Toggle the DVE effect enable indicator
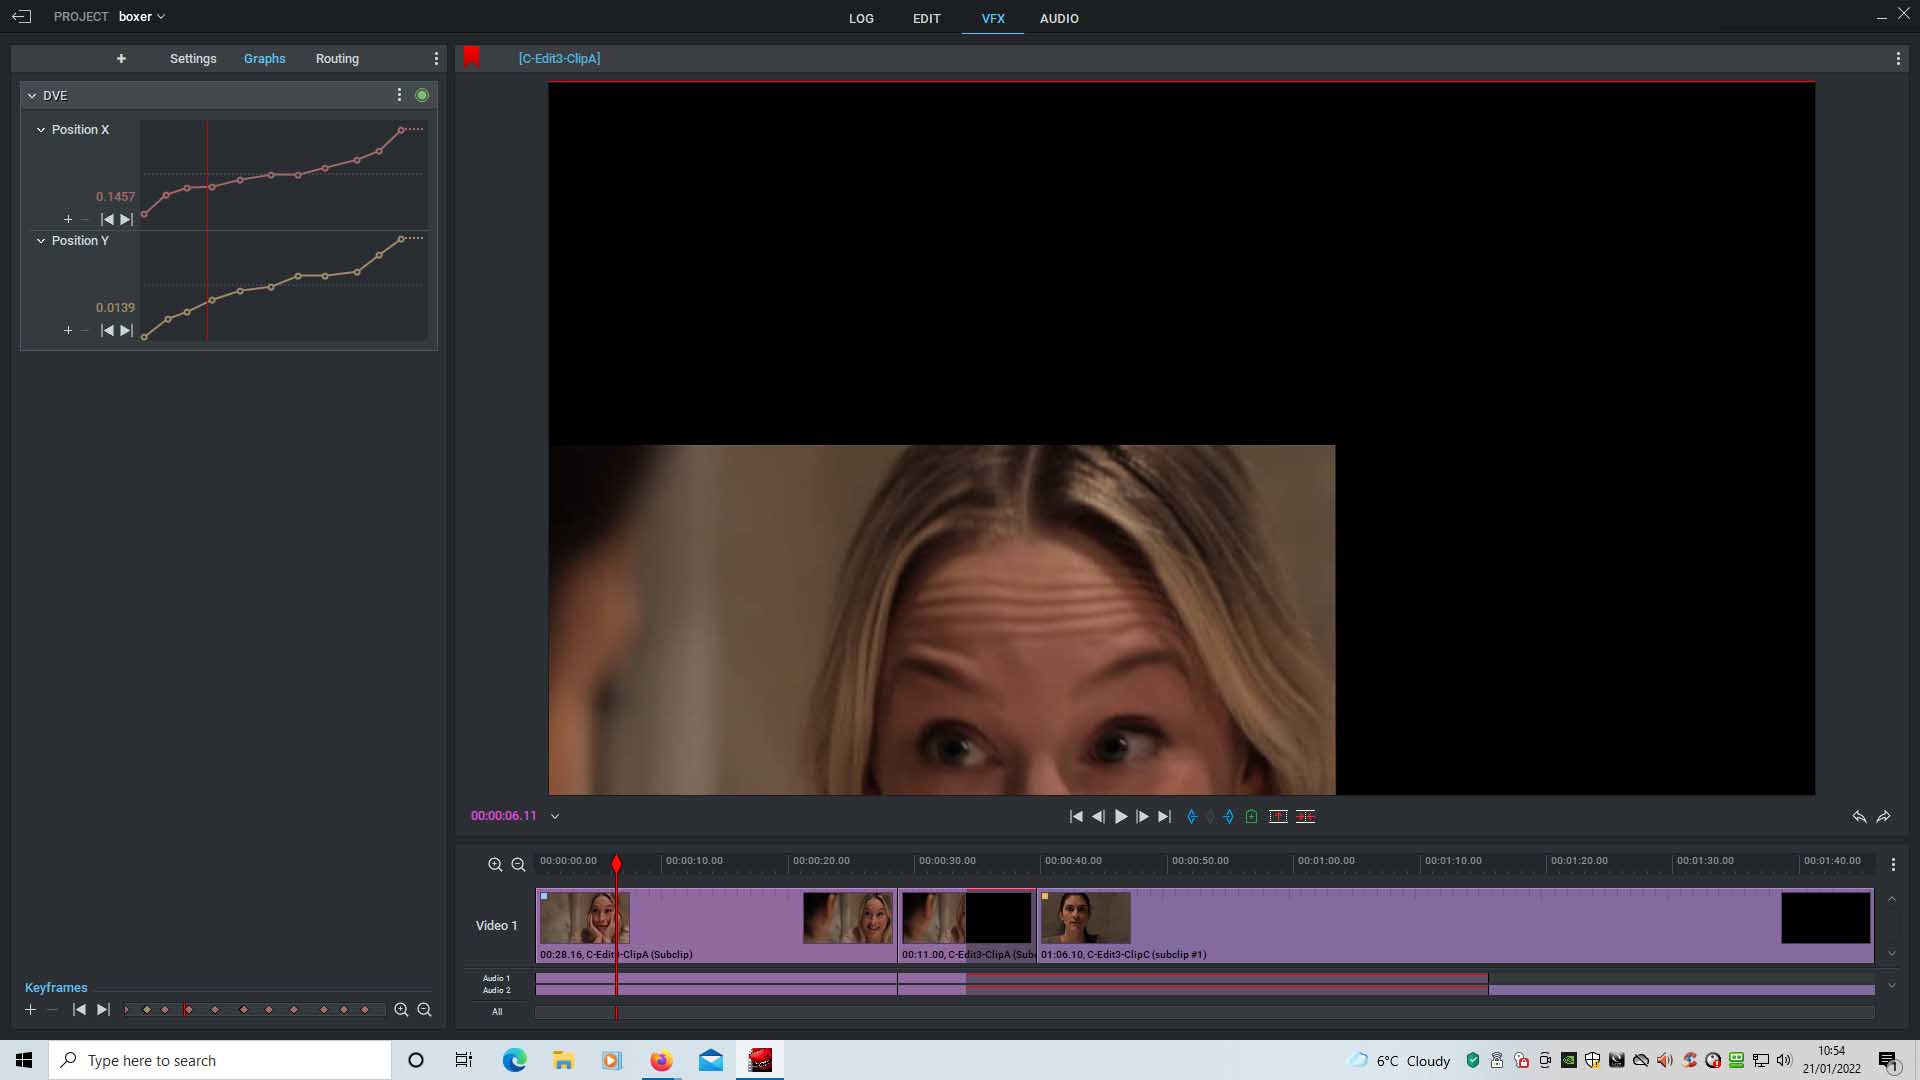Image resolution: width=1920 pixels, height=1080 pixels. [422, 96]
